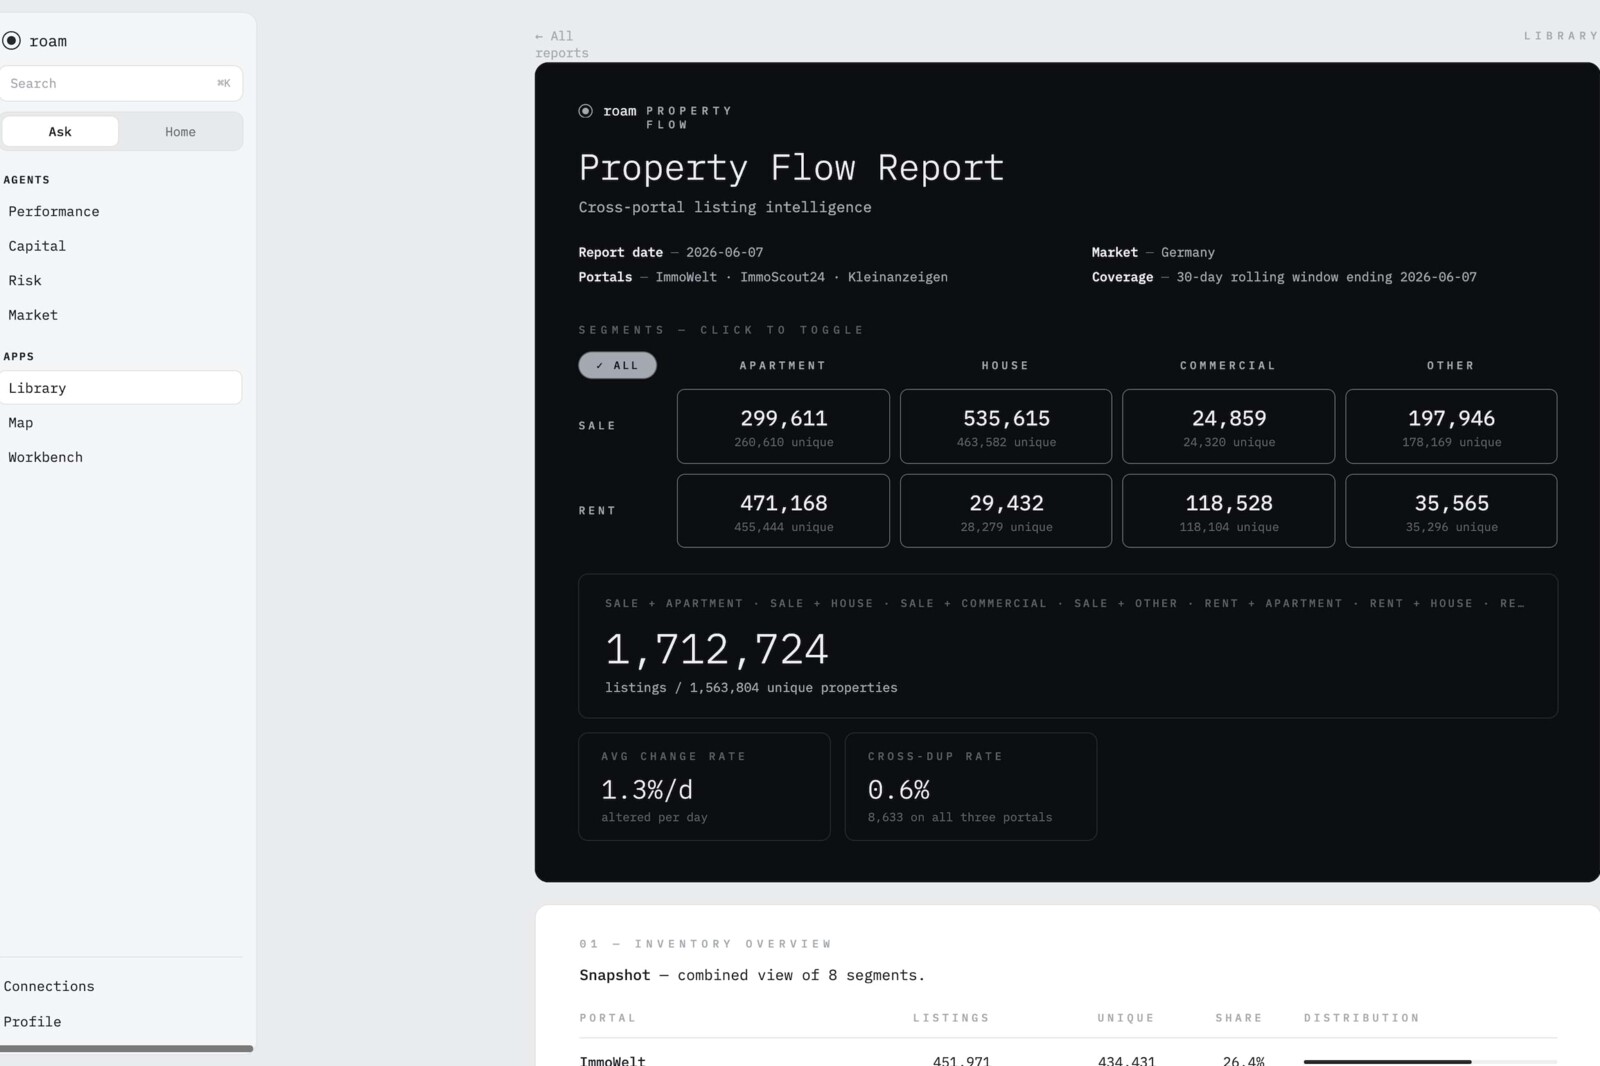The image size is (1600, 1066).
Task: Click the roam logo icon in sidebar
Action: [12, 41]
